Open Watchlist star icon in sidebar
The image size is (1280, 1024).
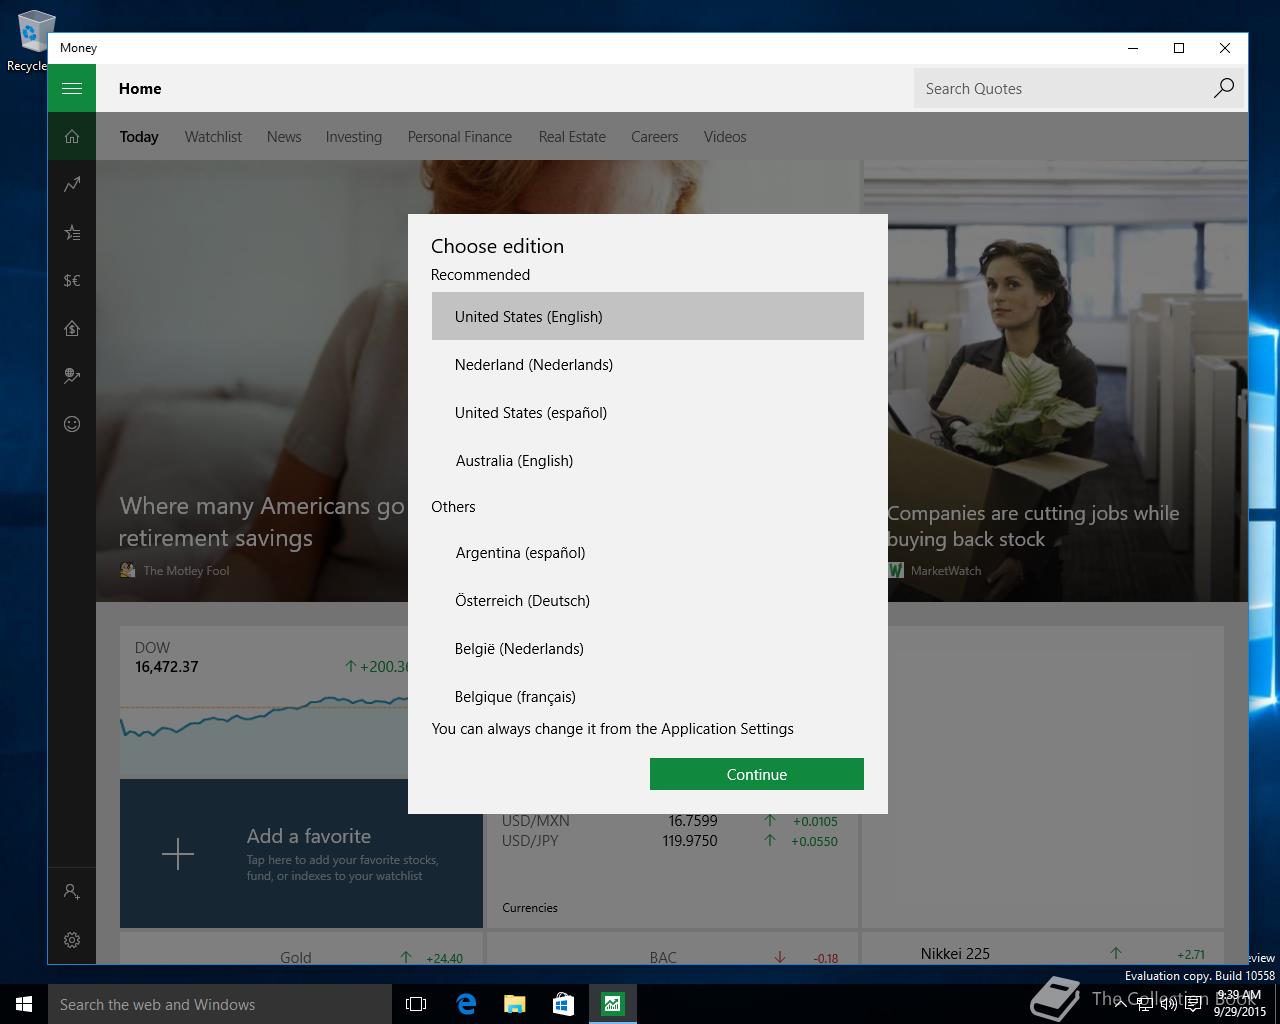[x=72, y=232]
